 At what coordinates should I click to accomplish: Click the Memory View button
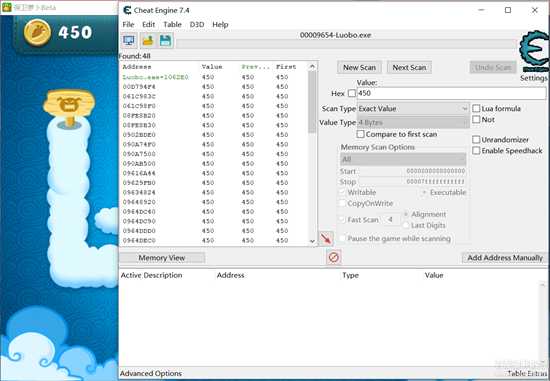[x=162, y=258]
